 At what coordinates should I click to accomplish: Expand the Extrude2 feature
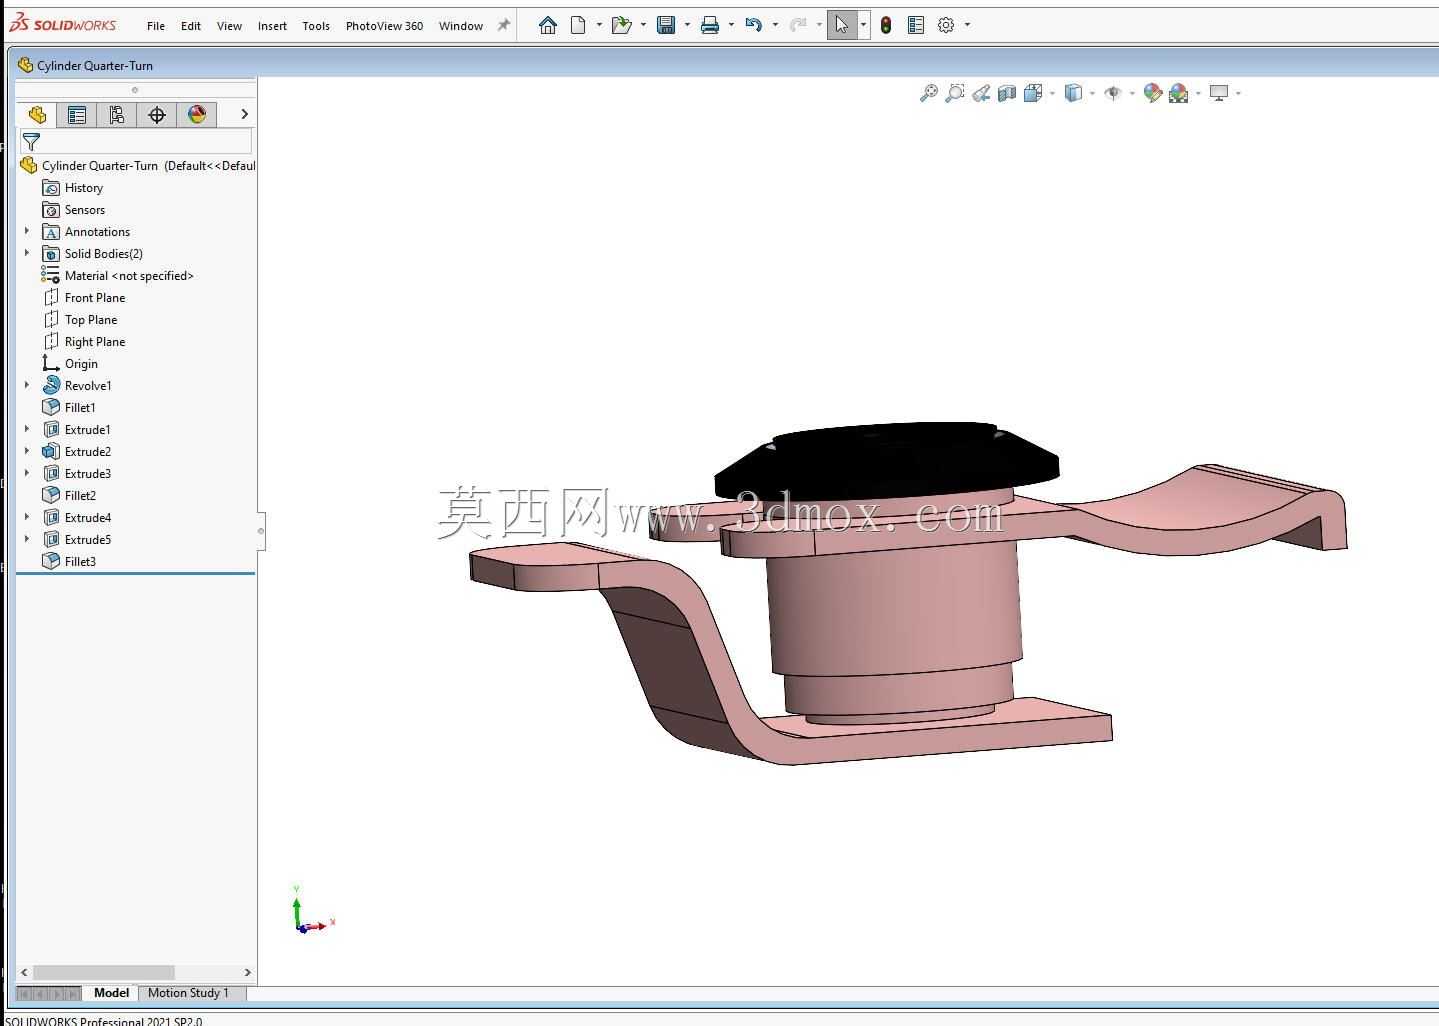(x=27, y=452)
